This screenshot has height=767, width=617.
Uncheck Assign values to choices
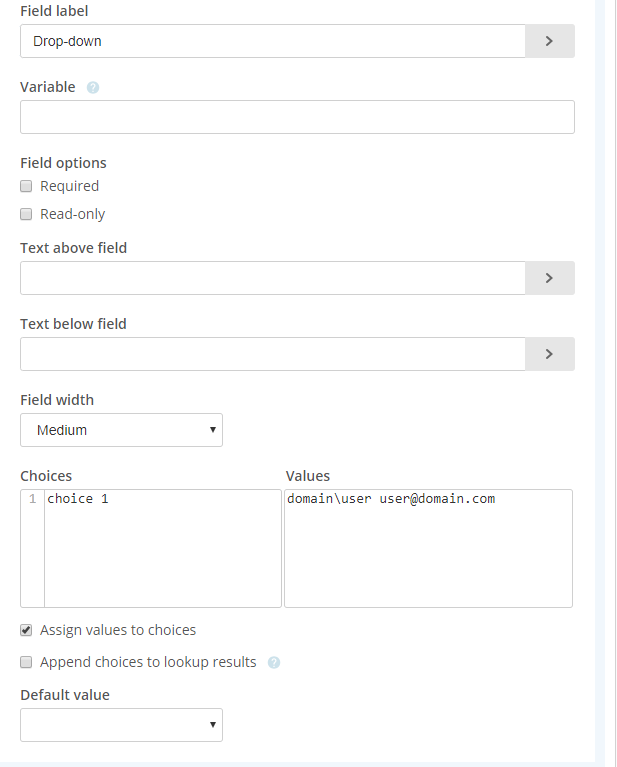[x=27, y=631]
